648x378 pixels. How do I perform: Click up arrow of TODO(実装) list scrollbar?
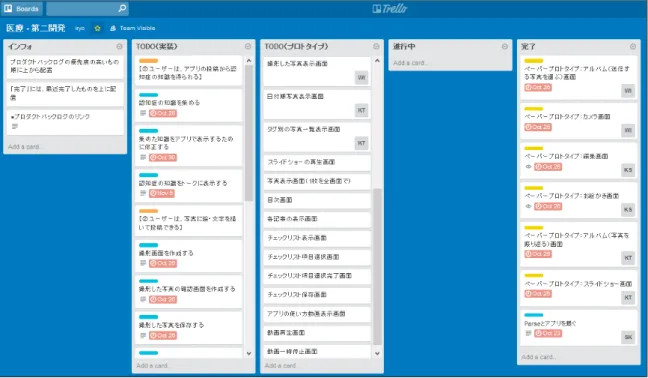pos(249,61)
